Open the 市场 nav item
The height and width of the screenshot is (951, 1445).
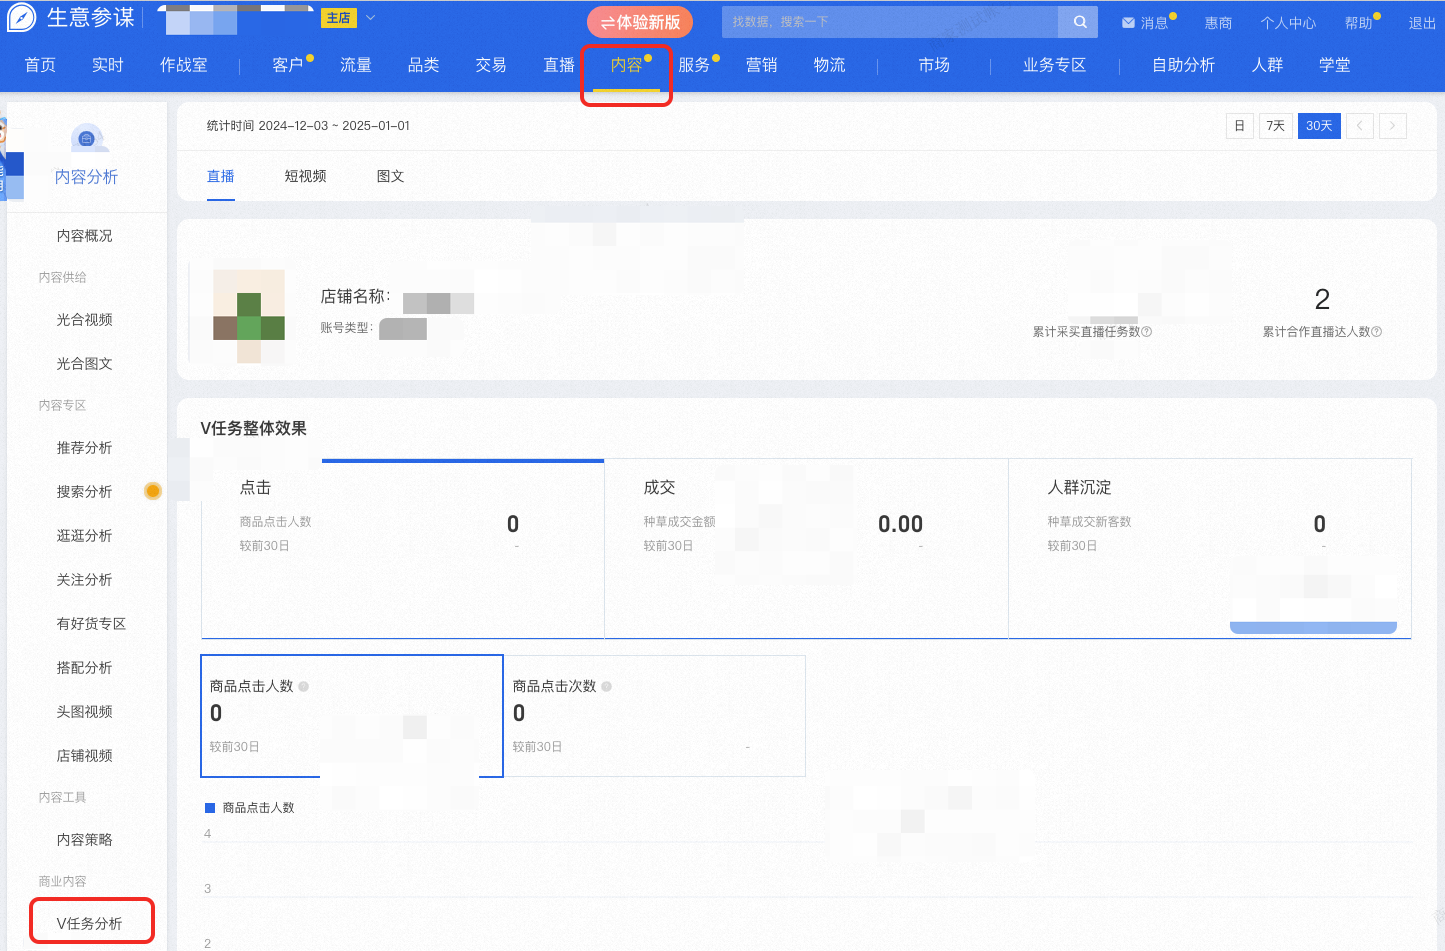934,65
